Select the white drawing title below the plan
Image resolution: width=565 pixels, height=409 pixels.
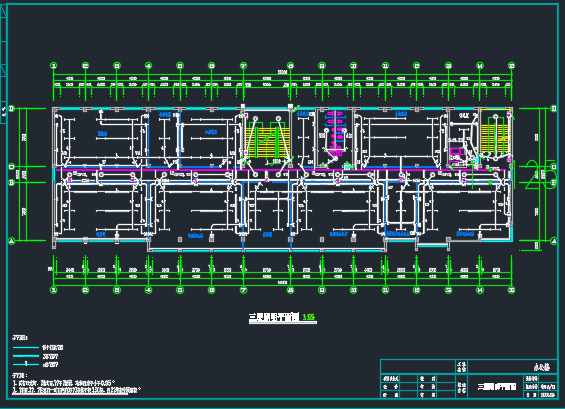[274, 317]
